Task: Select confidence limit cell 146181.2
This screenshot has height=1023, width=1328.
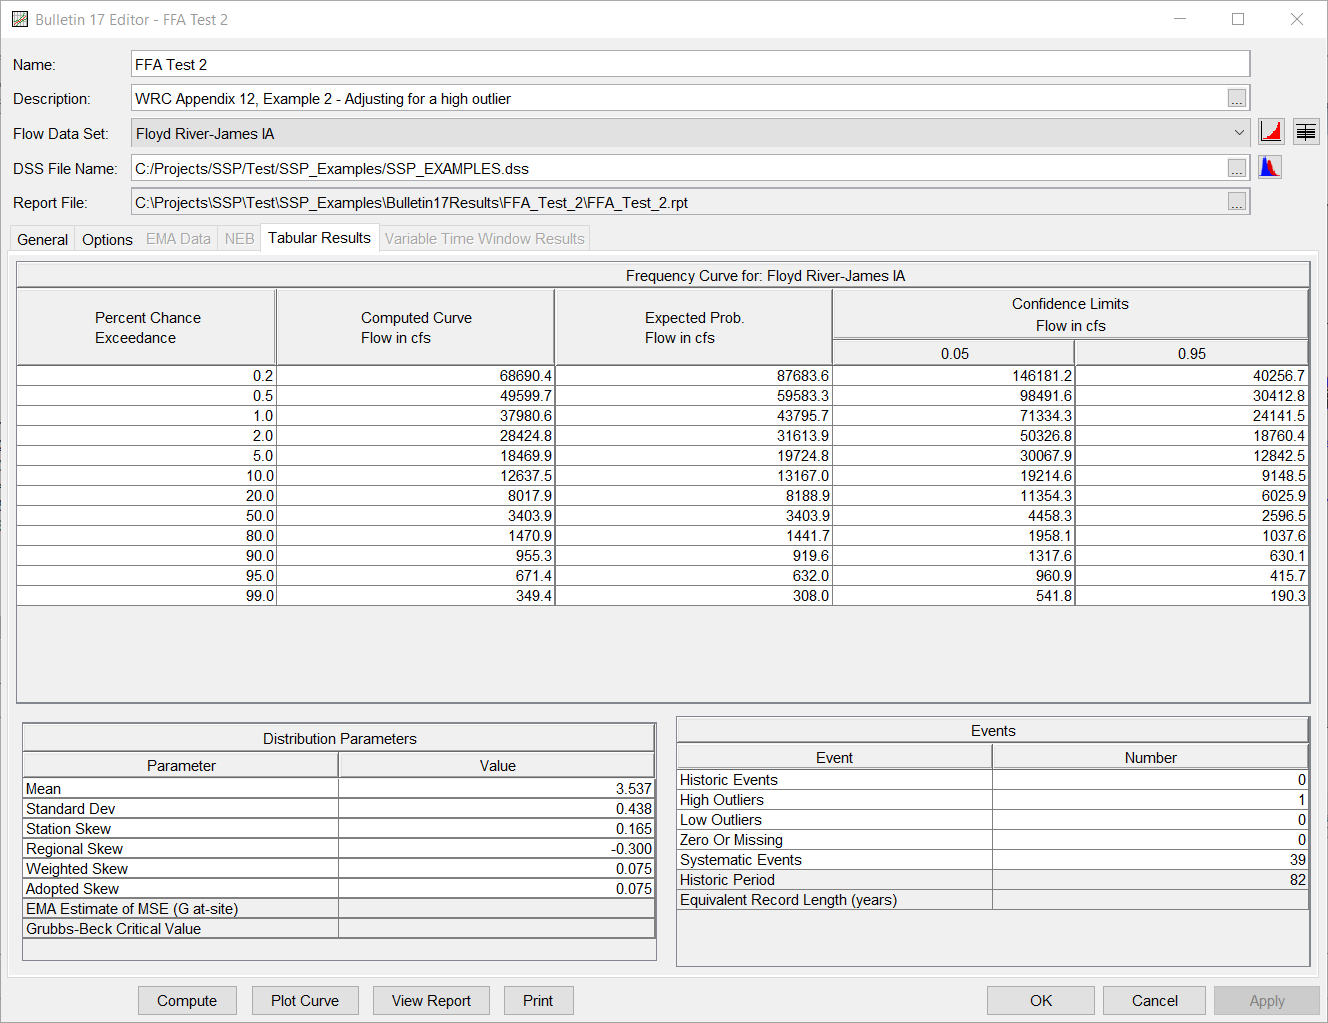Action: [x=954, y=376]
